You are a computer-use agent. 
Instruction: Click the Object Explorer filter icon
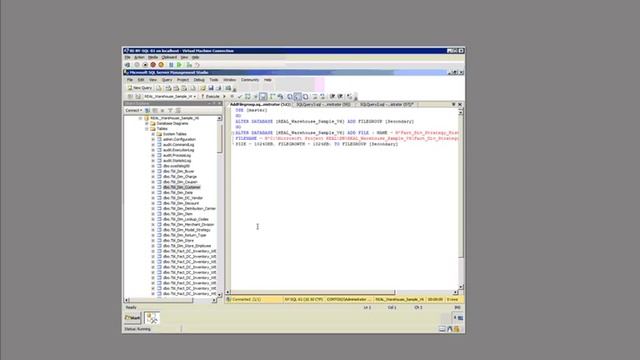coord(170,110)
